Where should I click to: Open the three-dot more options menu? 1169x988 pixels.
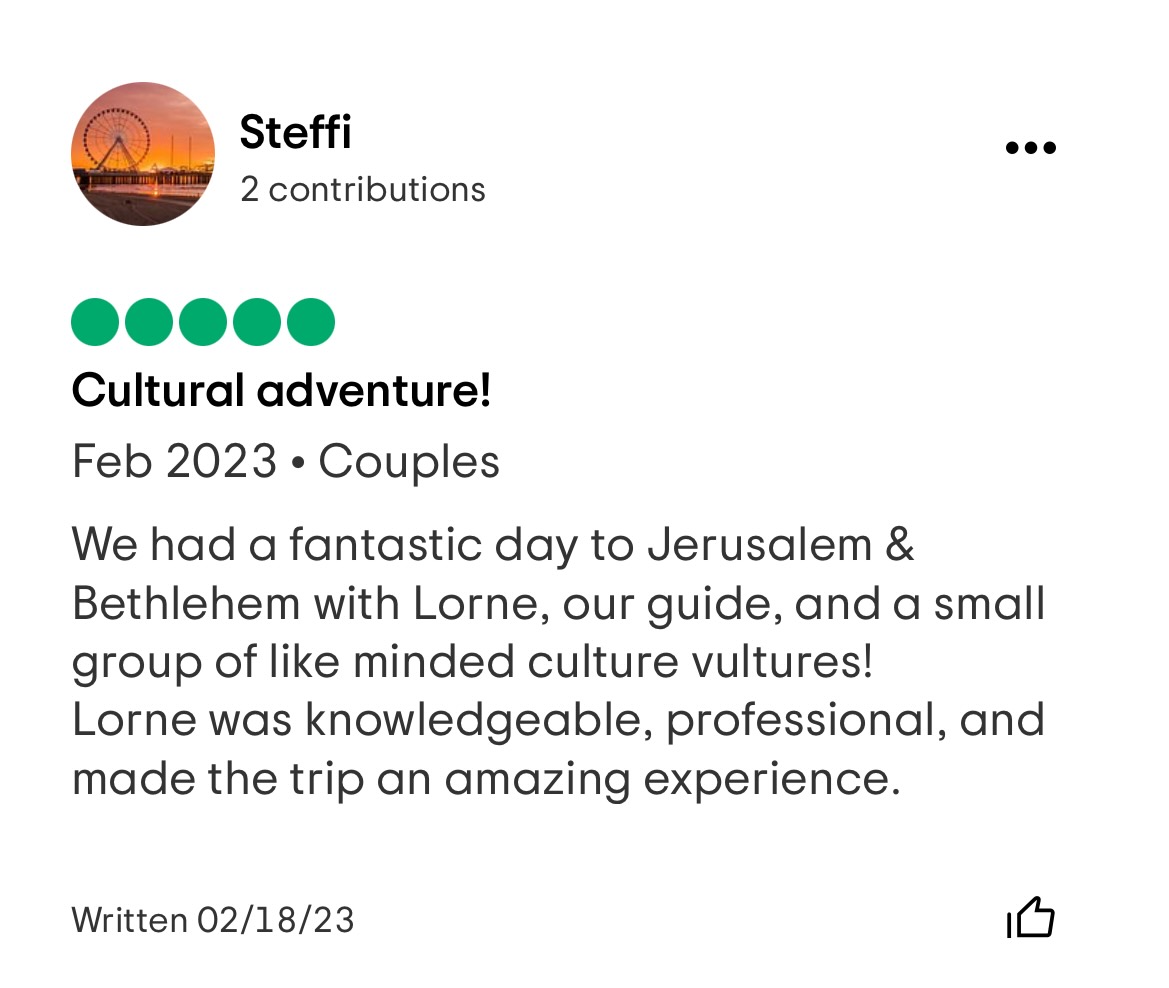(1030, 149)
